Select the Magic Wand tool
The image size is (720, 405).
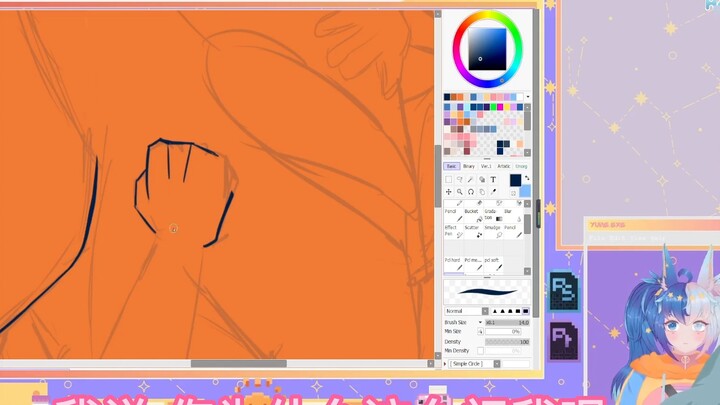(x=471, y=180)
